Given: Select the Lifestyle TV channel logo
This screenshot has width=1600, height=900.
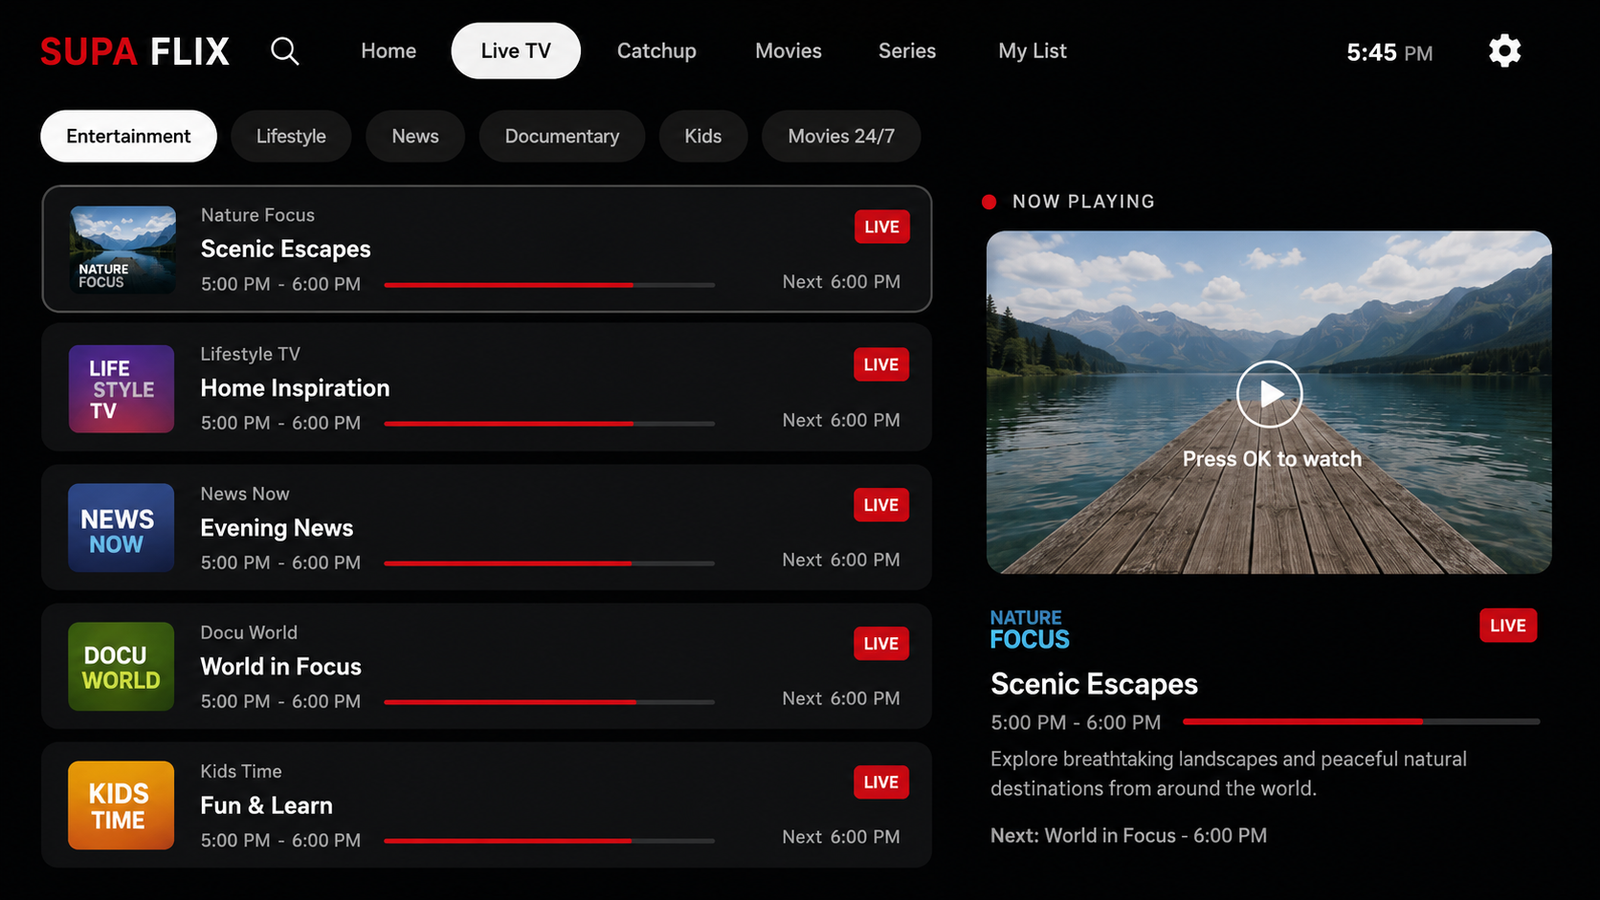Looking at the screenshot, I should pyautogui.click(x=121, y=389).
